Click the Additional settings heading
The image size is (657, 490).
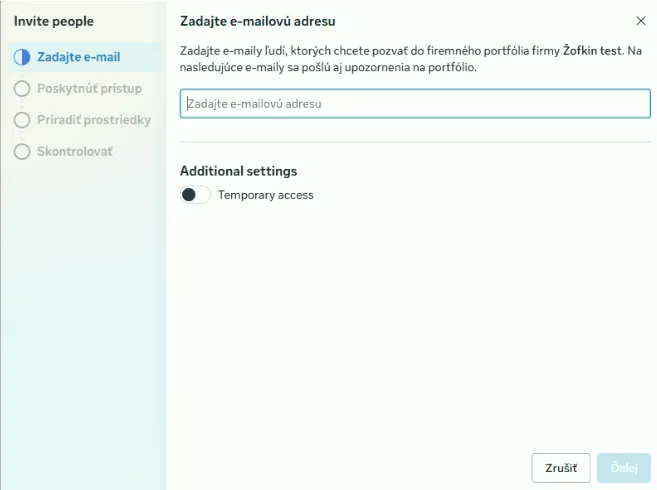coord(238,171)
